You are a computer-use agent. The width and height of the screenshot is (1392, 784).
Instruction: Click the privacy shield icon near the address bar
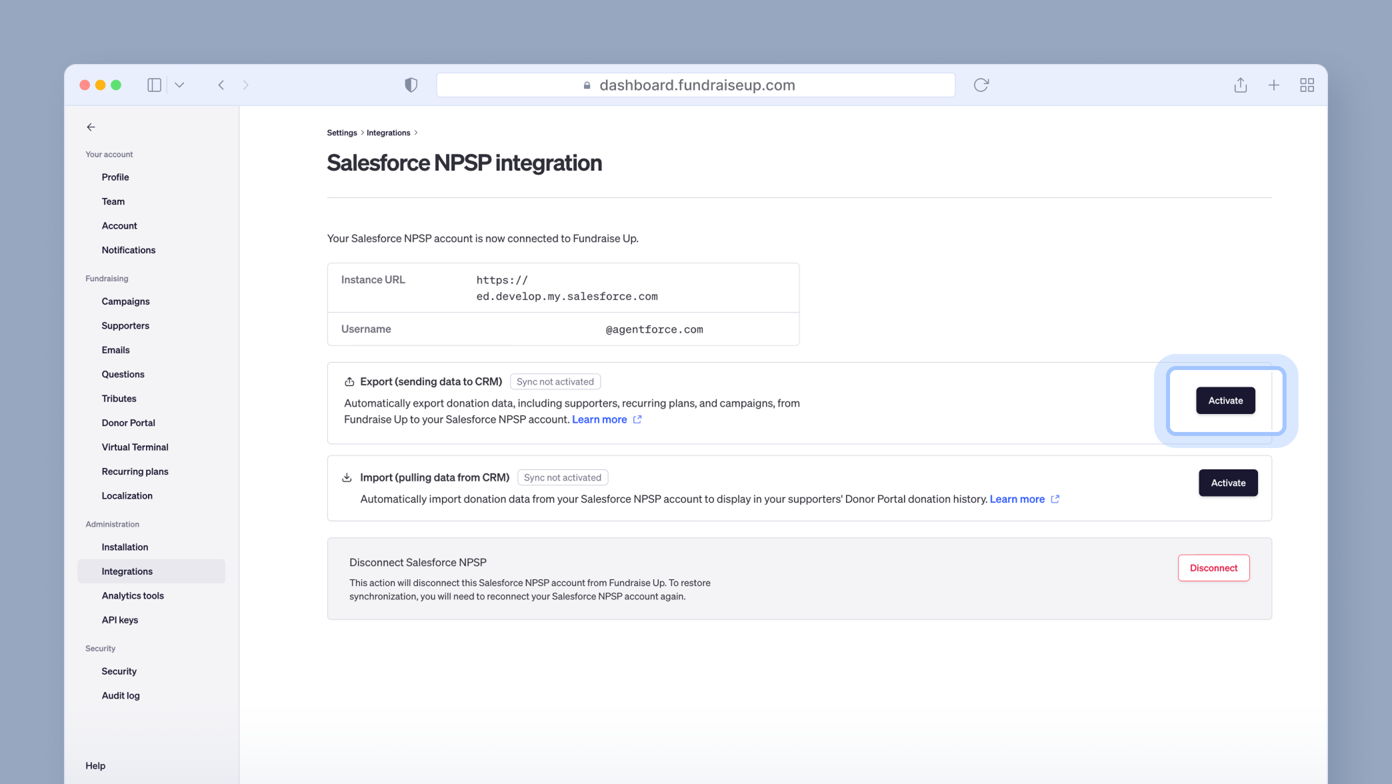pyautogui.click(x=410, y=85)
